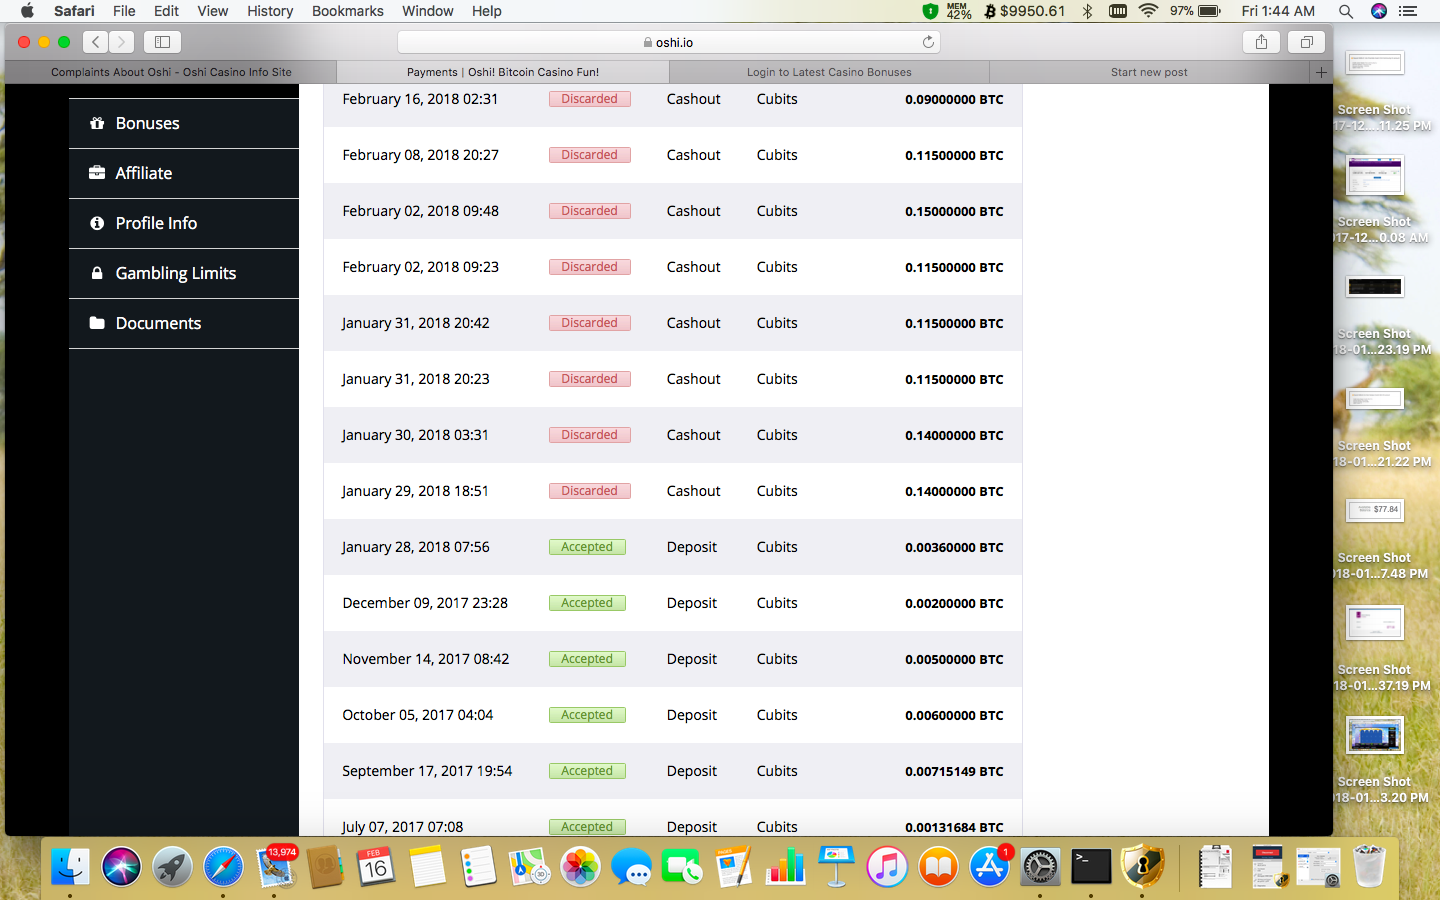Open the Keynote app in Dock

click(836, 867)
